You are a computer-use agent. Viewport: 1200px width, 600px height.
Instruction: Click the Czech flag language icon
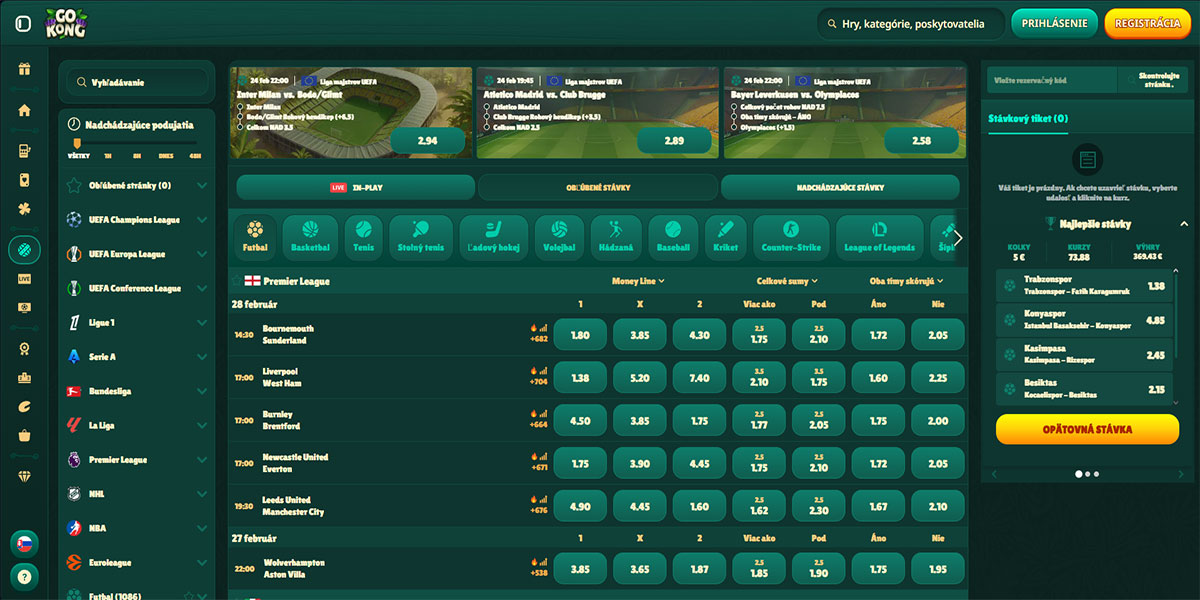click(24, 543)
